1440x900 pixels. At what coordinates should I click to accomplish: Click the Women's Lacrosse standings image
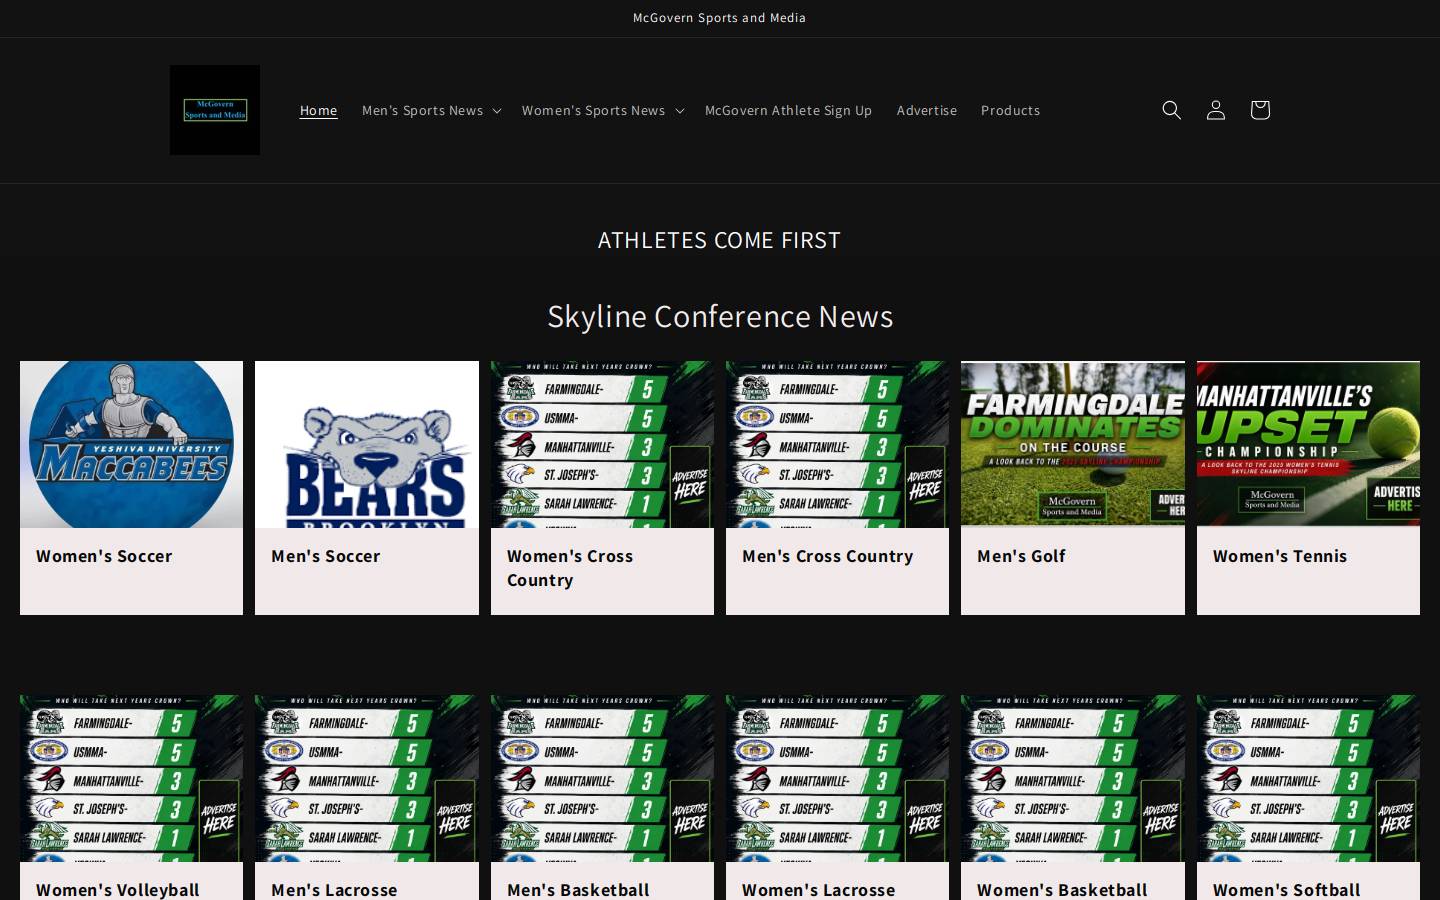(837, 778)
